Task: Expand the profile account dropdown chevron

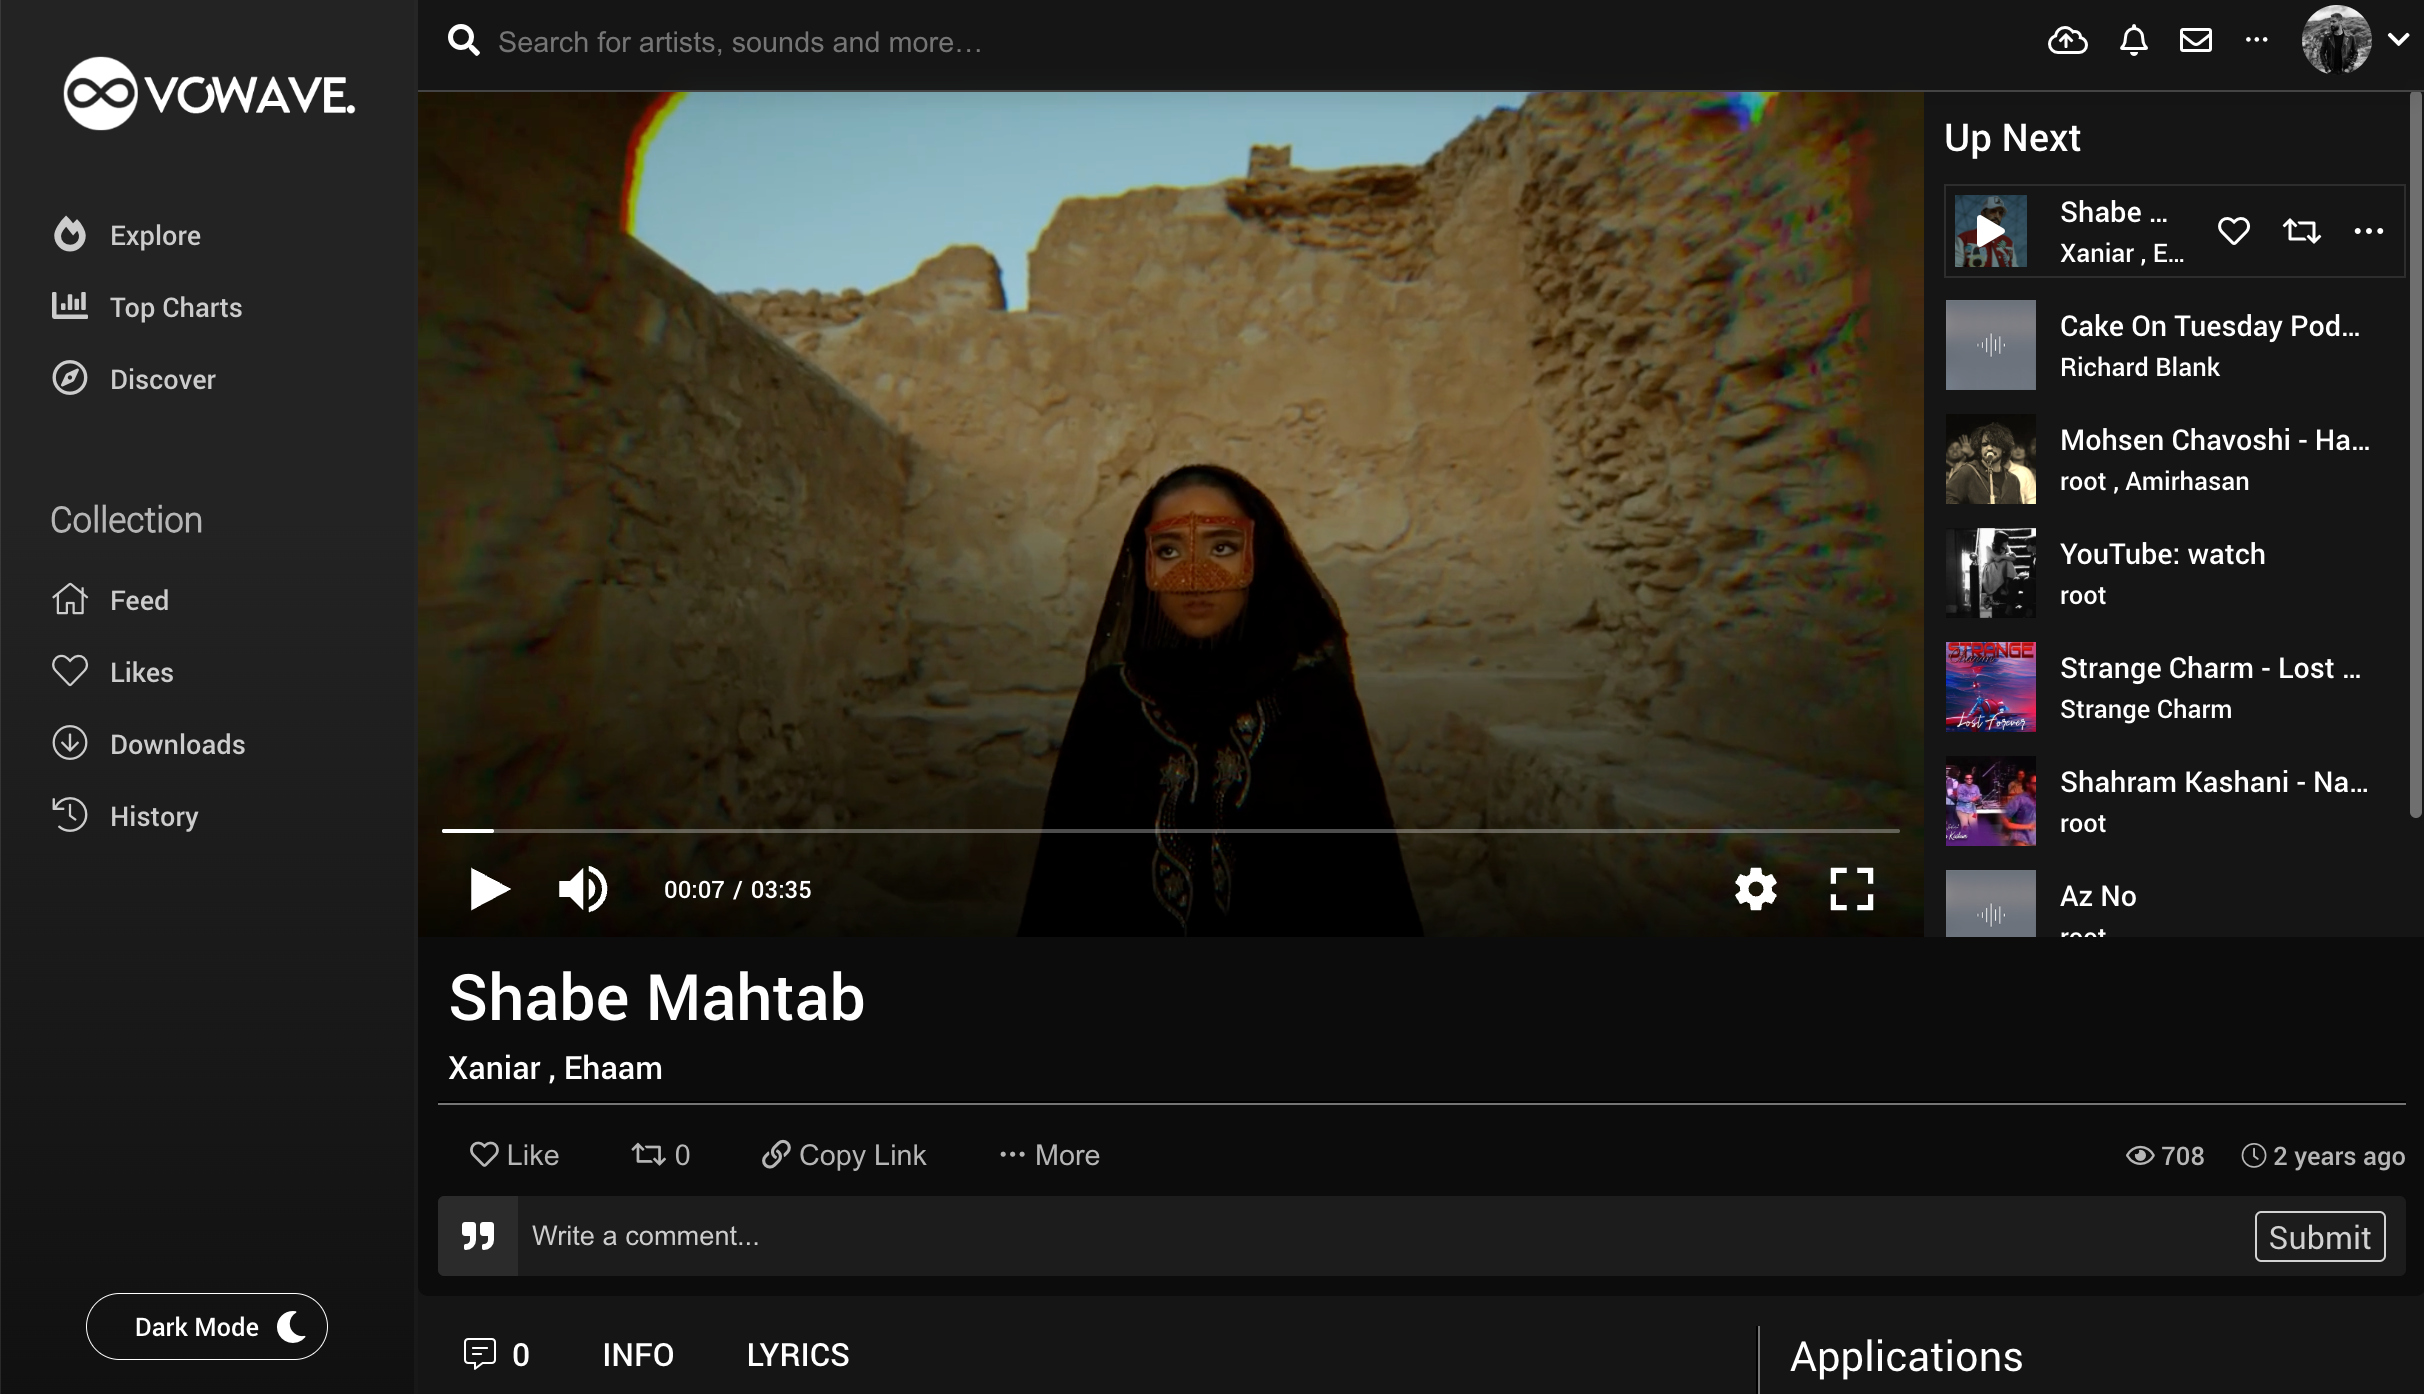Action: [x=2400, y=40]
